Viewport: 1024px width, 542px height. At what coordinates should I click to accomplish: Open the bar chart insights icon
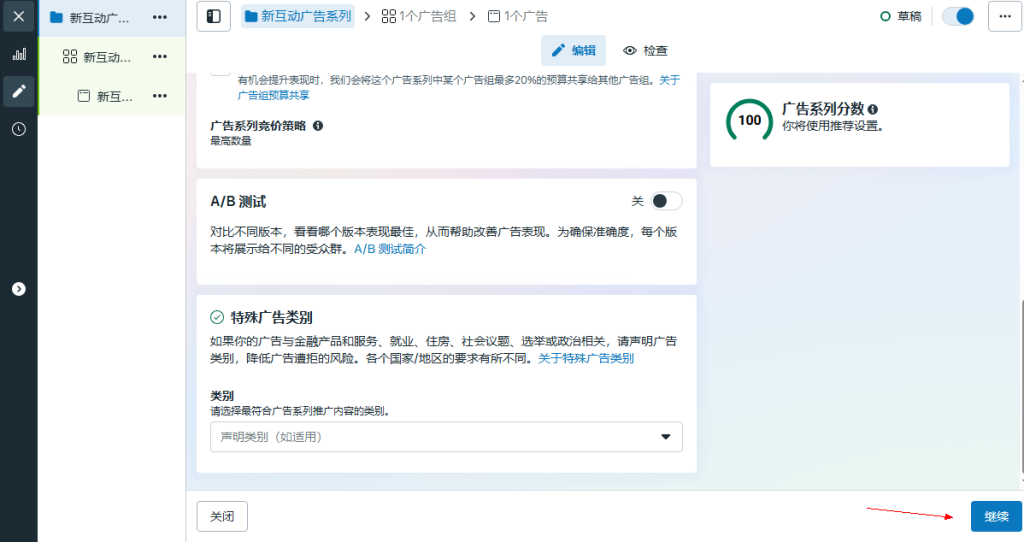click(18, 54)
